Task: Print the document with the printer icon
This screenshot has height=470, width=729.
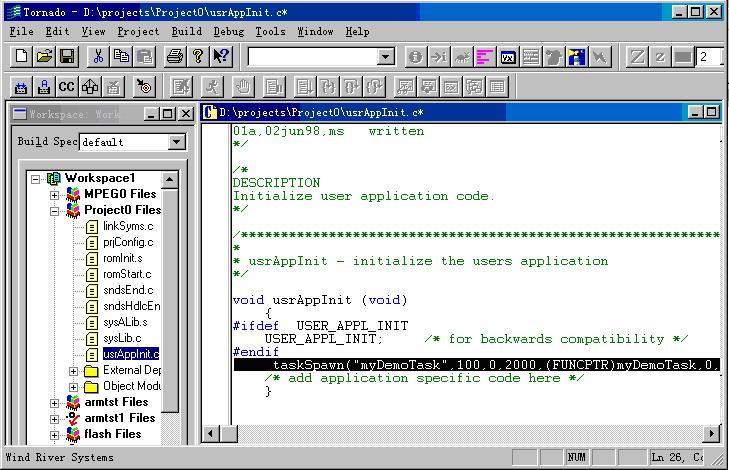Action: [x=175, y=57]
